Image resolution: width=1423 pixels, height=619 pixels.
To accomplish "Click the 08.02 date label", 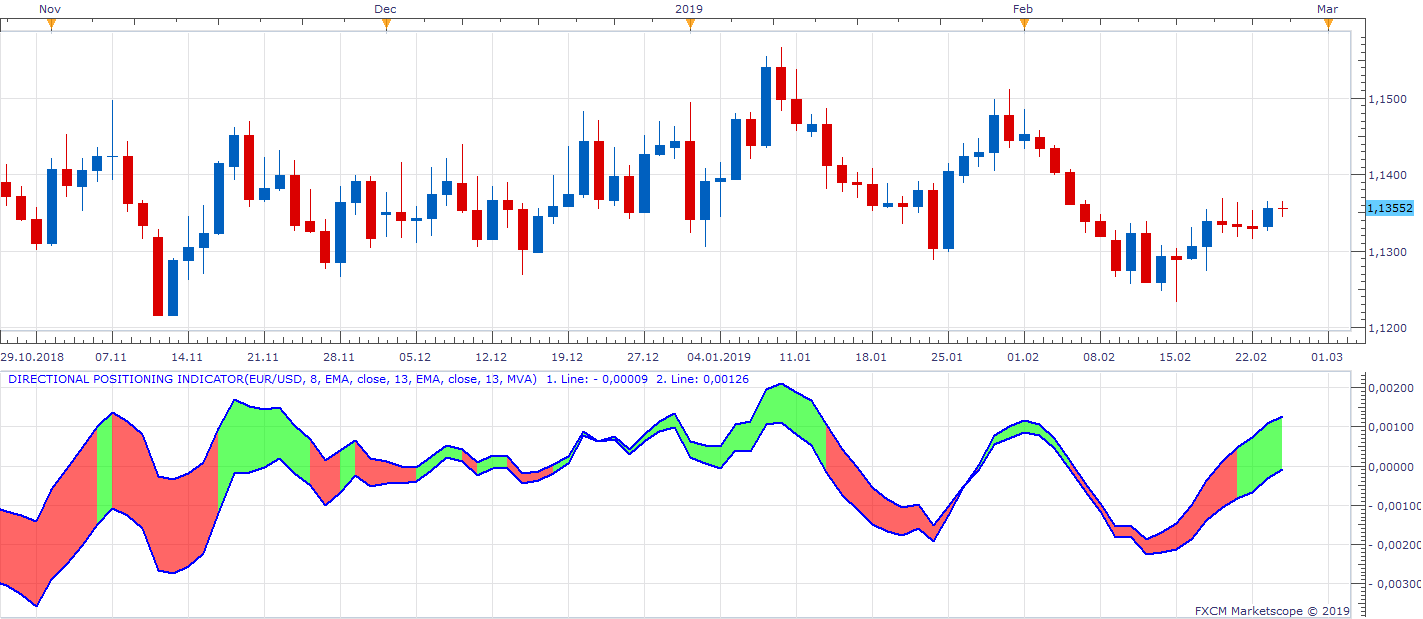I will point(1099,357).
